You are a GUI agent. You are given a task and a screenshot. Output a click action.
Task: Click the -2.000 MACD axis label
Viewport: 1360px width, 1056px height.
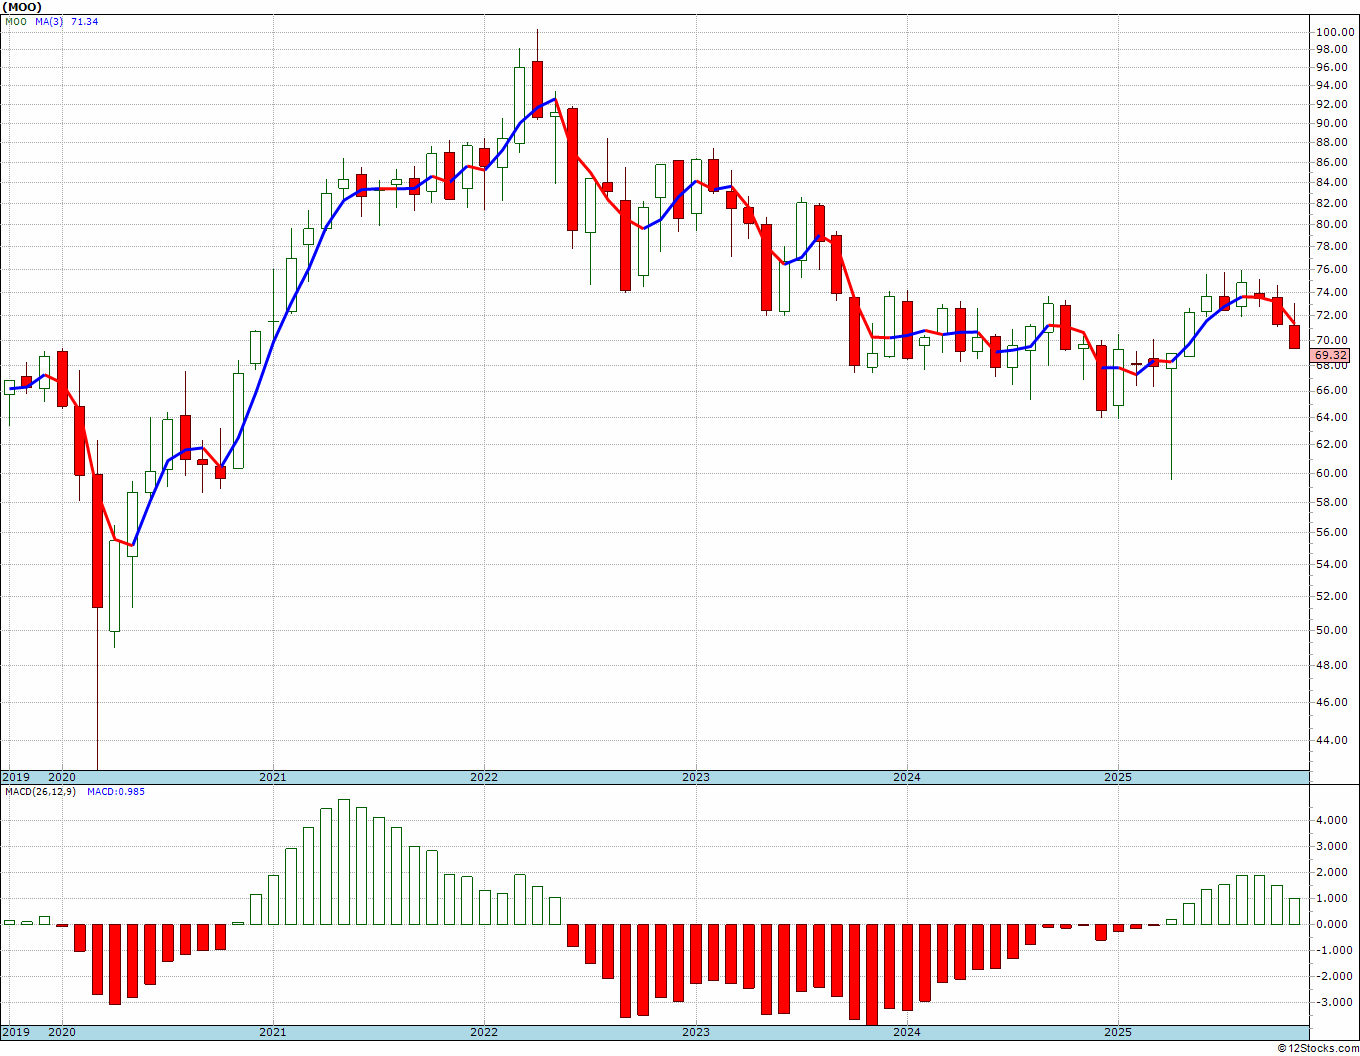click(x=1335, y=976)
